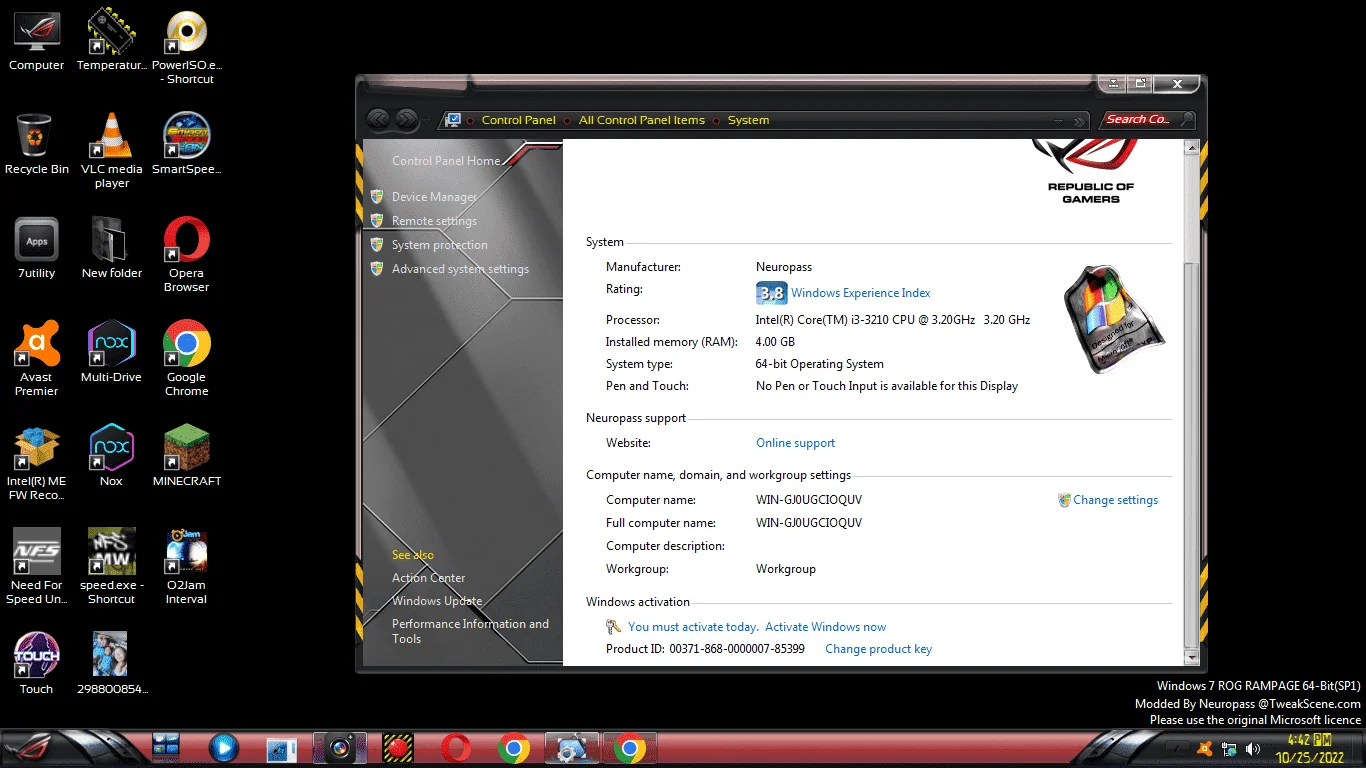Screen dimensions: 1366x768
Task: Click Change product key link
Action: [878, 649]
